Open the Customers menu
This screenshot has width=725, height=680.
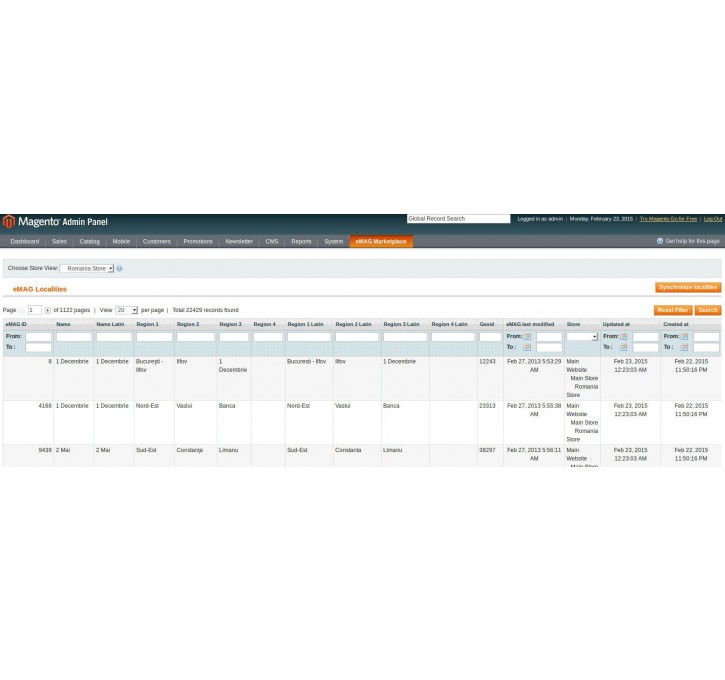[157, 241]
